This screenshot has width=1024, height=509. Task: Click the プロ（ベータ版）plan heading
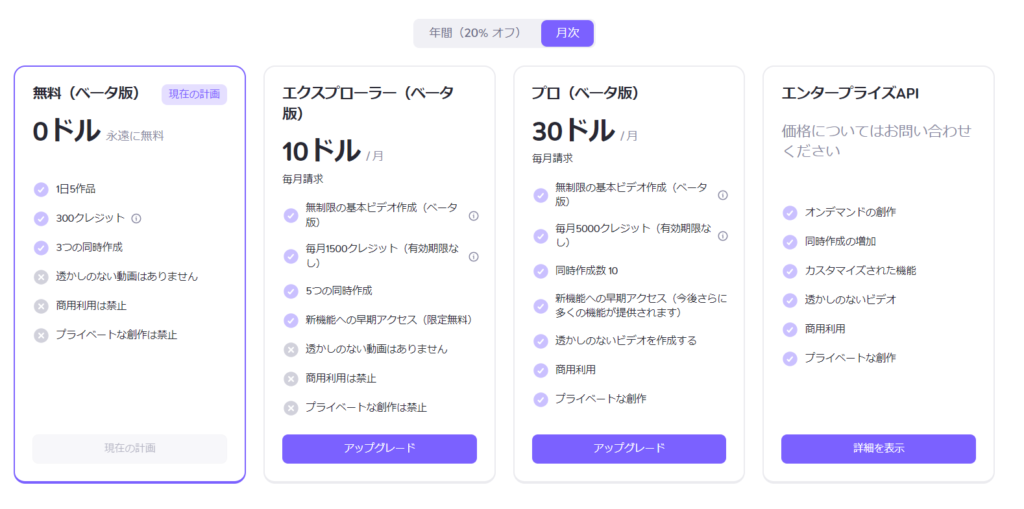[585, 93]
